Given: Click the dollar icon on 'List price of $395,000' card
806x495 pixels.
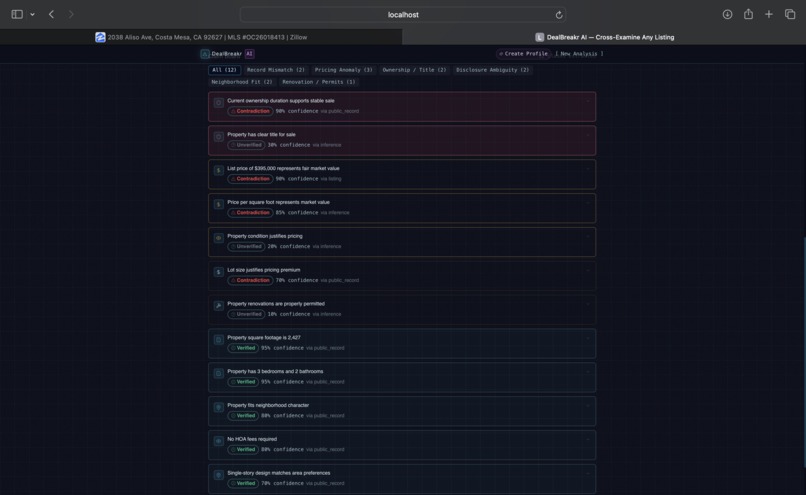Looking at the screenshot, I should pyautogui.click(x=218, y=170).
